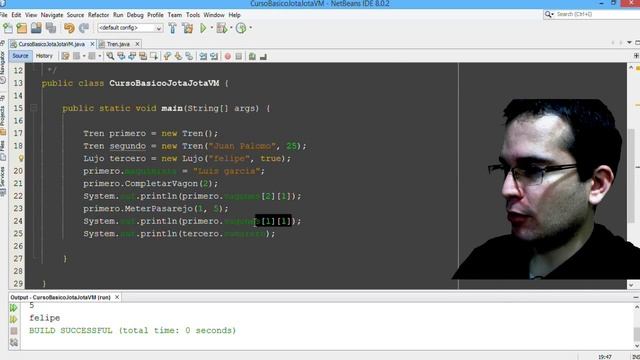Click the Re-run with different parameters icon
640x360 pixels.
(x=14, y=319)
